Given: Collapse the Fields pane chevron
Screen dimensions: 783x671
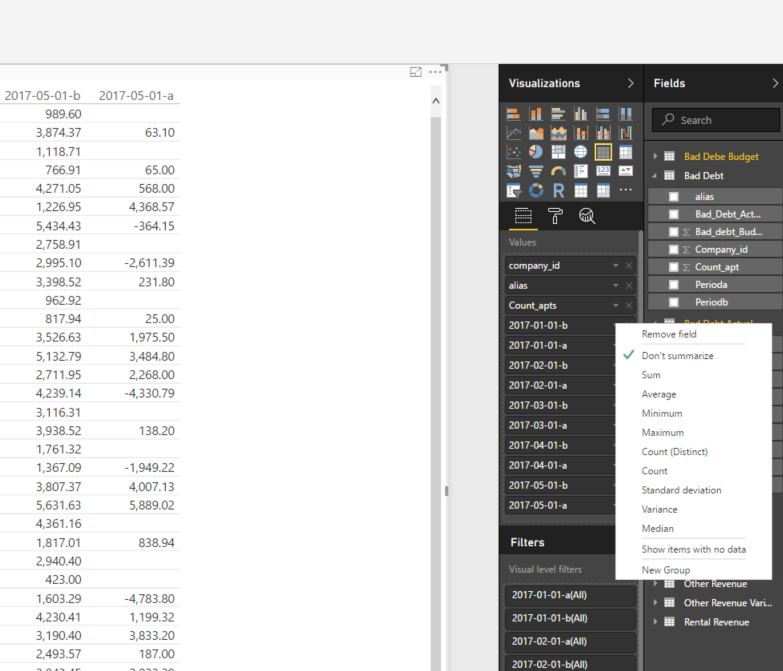Looking at the screenshot, I should click(775, 83).
